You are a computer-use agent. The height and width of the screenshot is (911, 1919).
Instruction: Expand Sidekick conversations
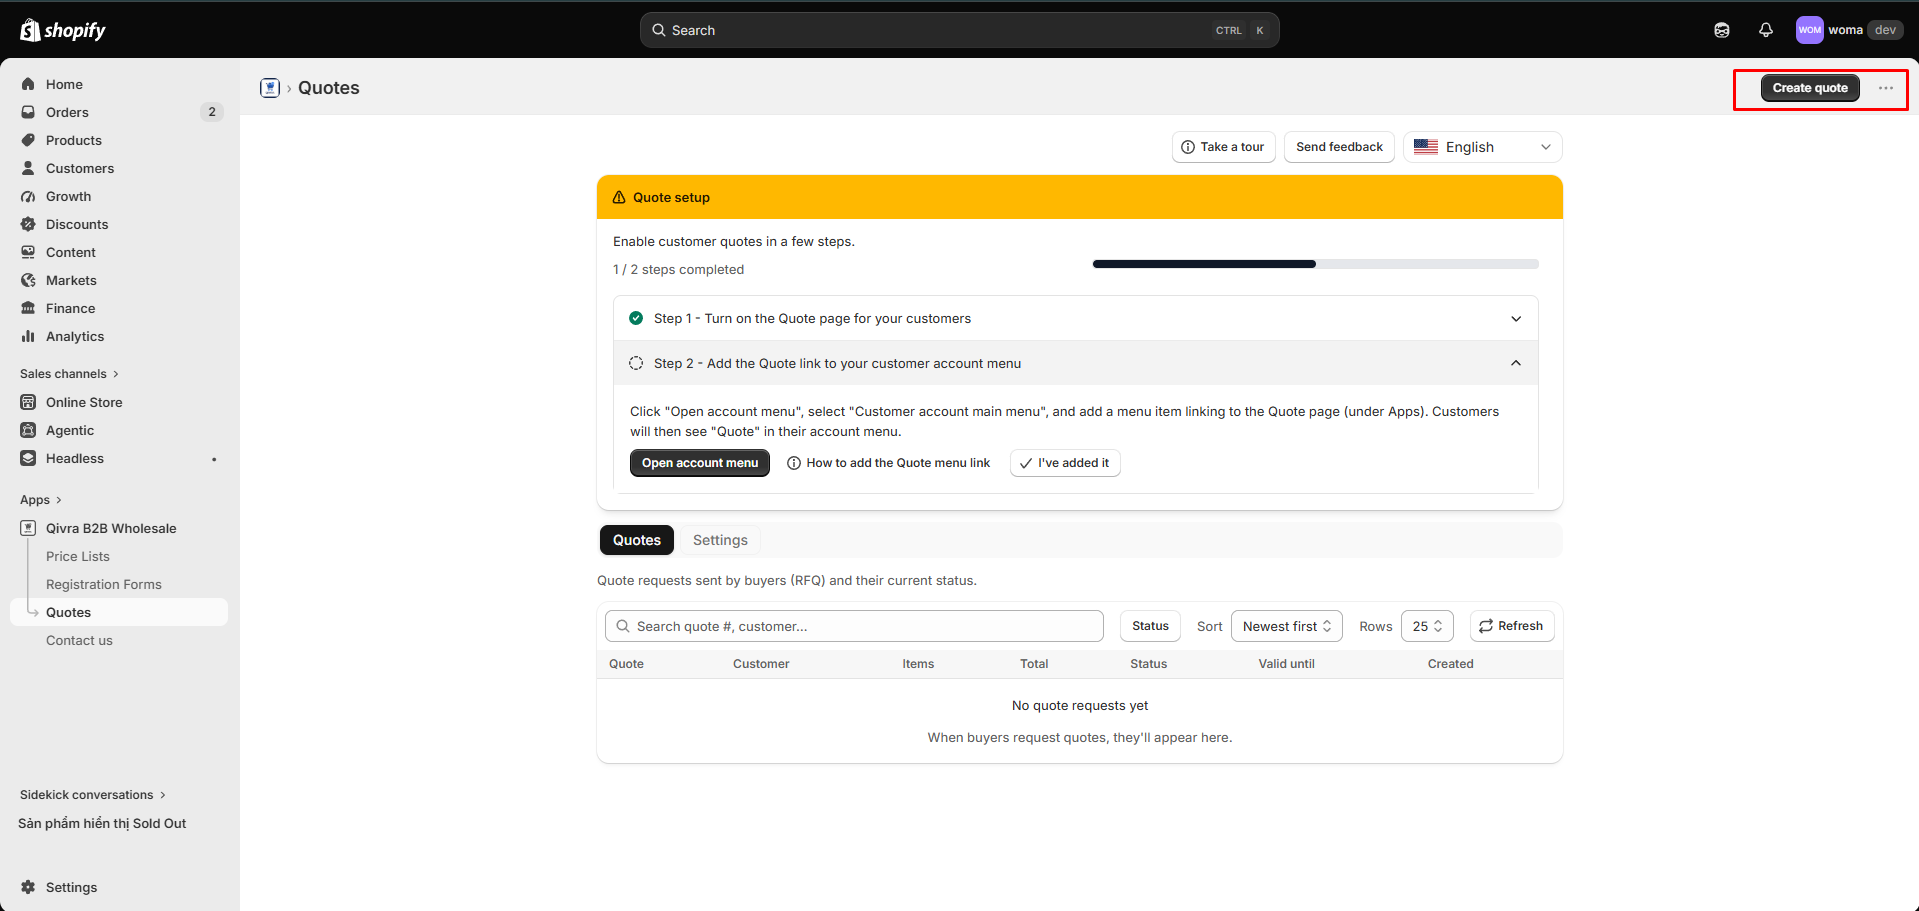(93, 795)
